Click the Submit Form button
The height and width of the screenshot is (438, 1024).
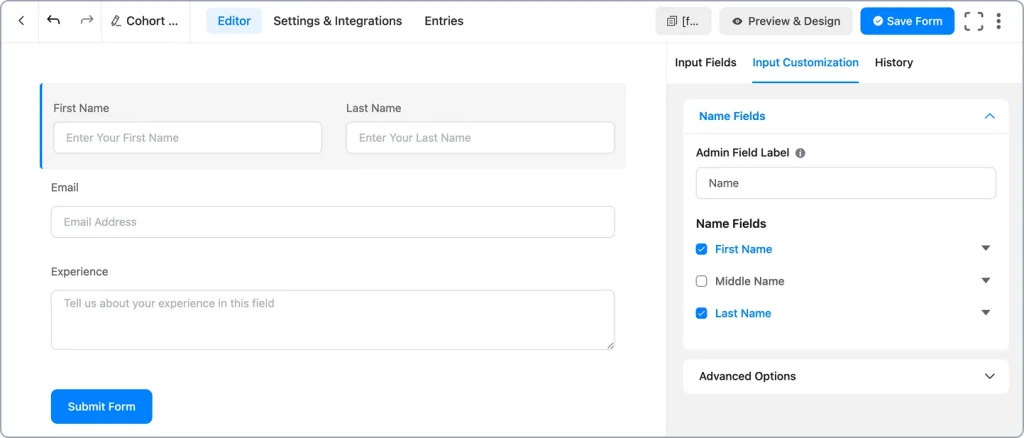point(101,407)
